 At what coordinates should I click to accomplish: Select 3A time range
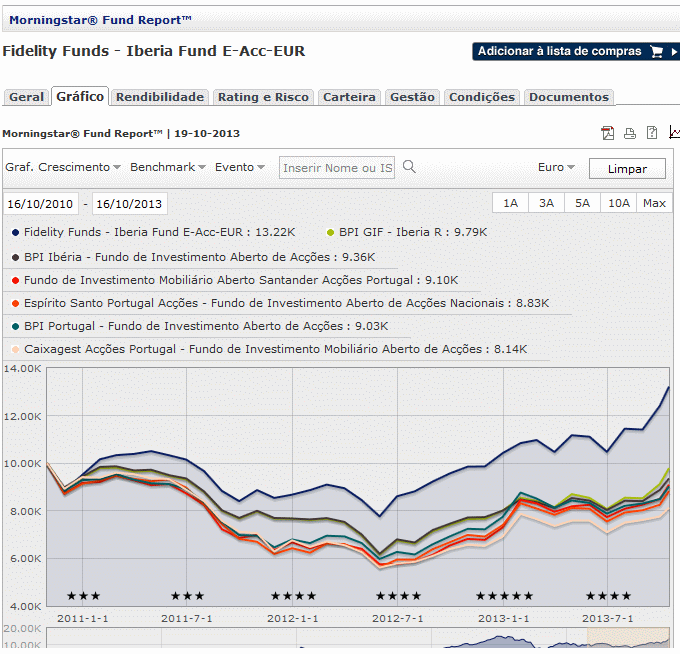[x=546, y=203]
